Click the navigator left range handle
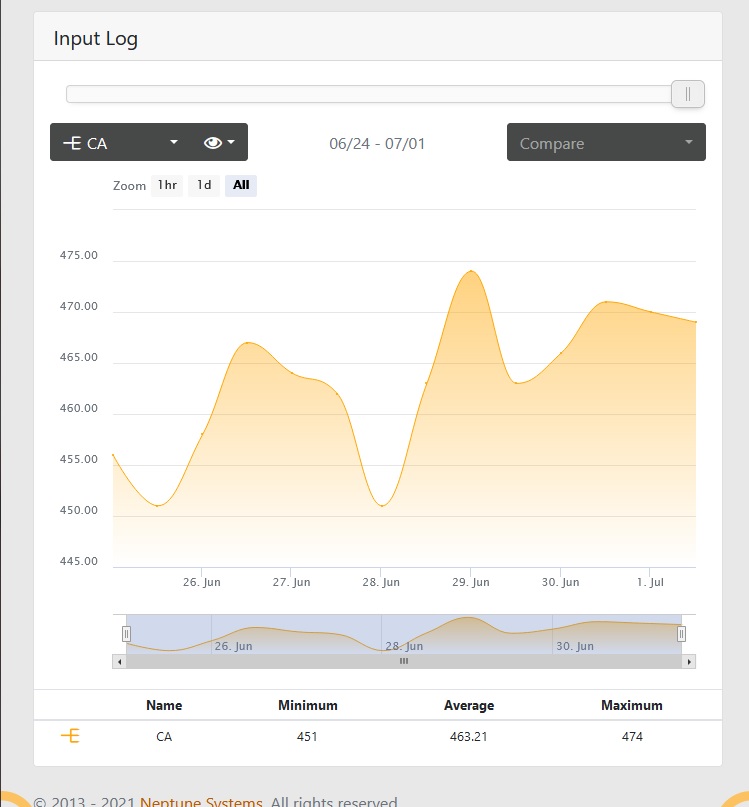Viewport: 749px width, 807px height. pyautogui.click(x=127, y=634)
